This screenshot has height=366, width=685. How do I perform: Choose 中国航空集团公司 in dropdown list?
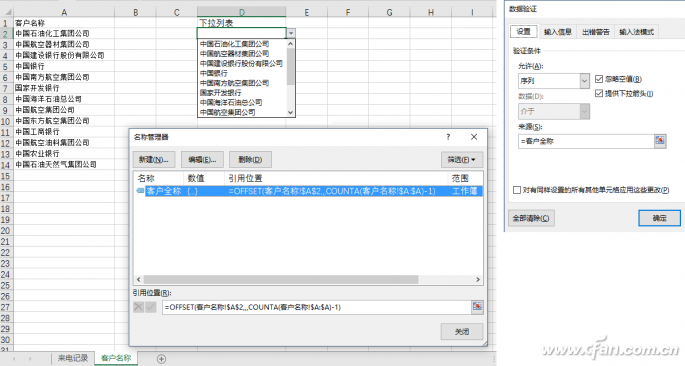[x=242, y=112]
